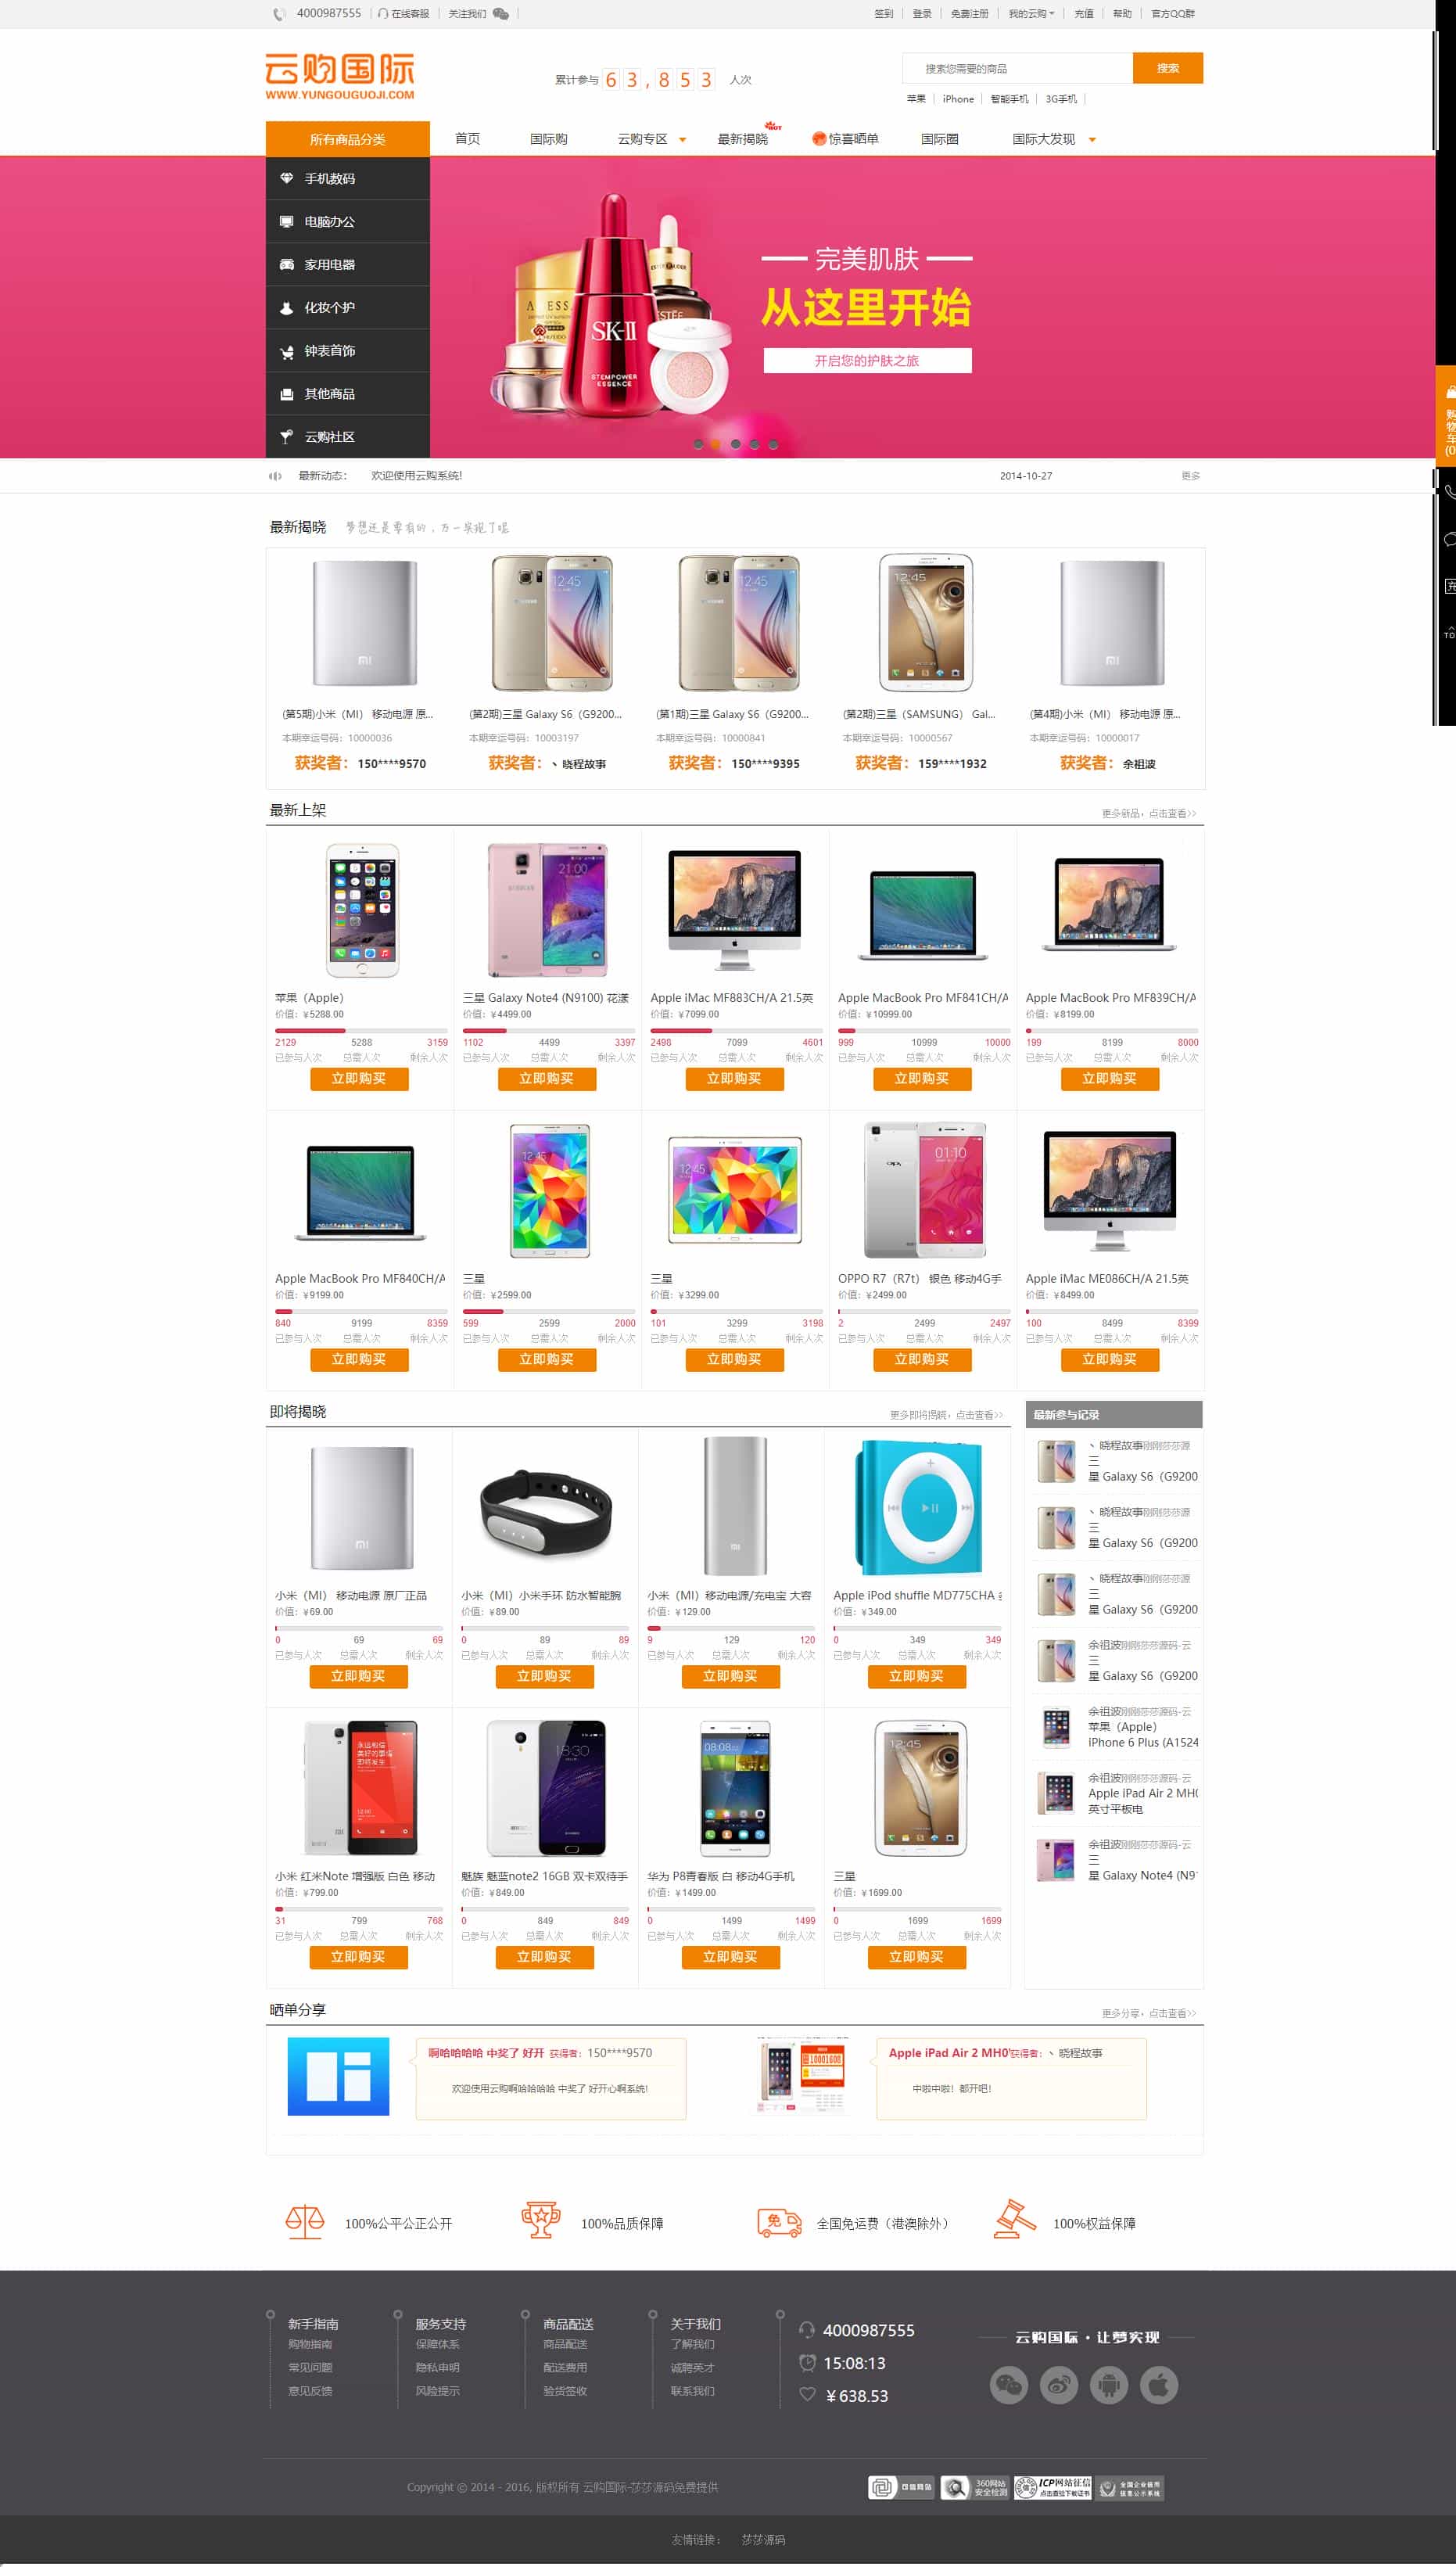
Task: Click the Android app icon in footer
Action: (1108, 2385)
